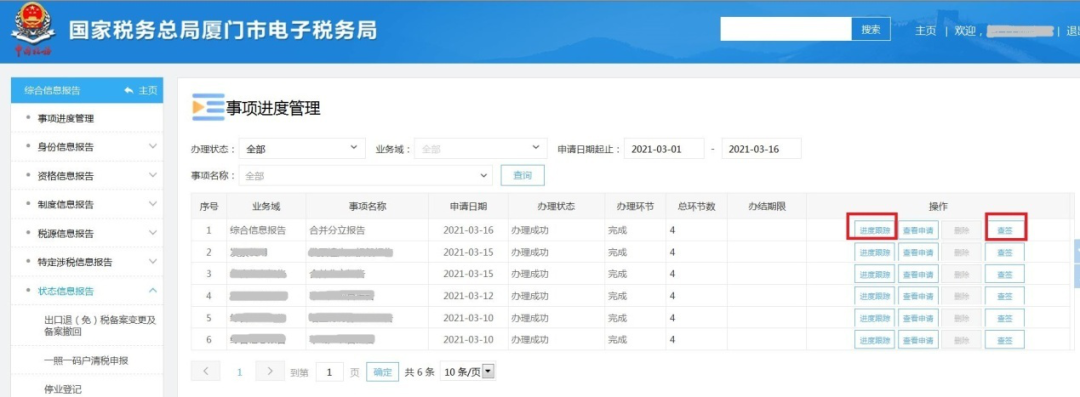Image resolution: width=1080 pixels, height=397 pixels.
Task: Focus the header search input box
Action: (x=787, y=29)
